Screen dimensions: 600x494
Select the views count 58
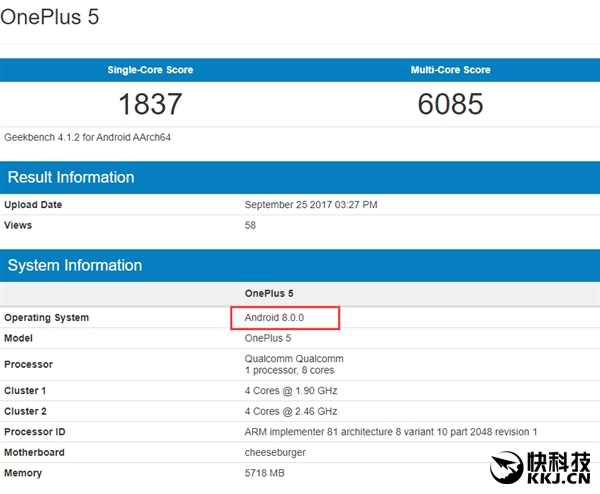click(250, 225)
